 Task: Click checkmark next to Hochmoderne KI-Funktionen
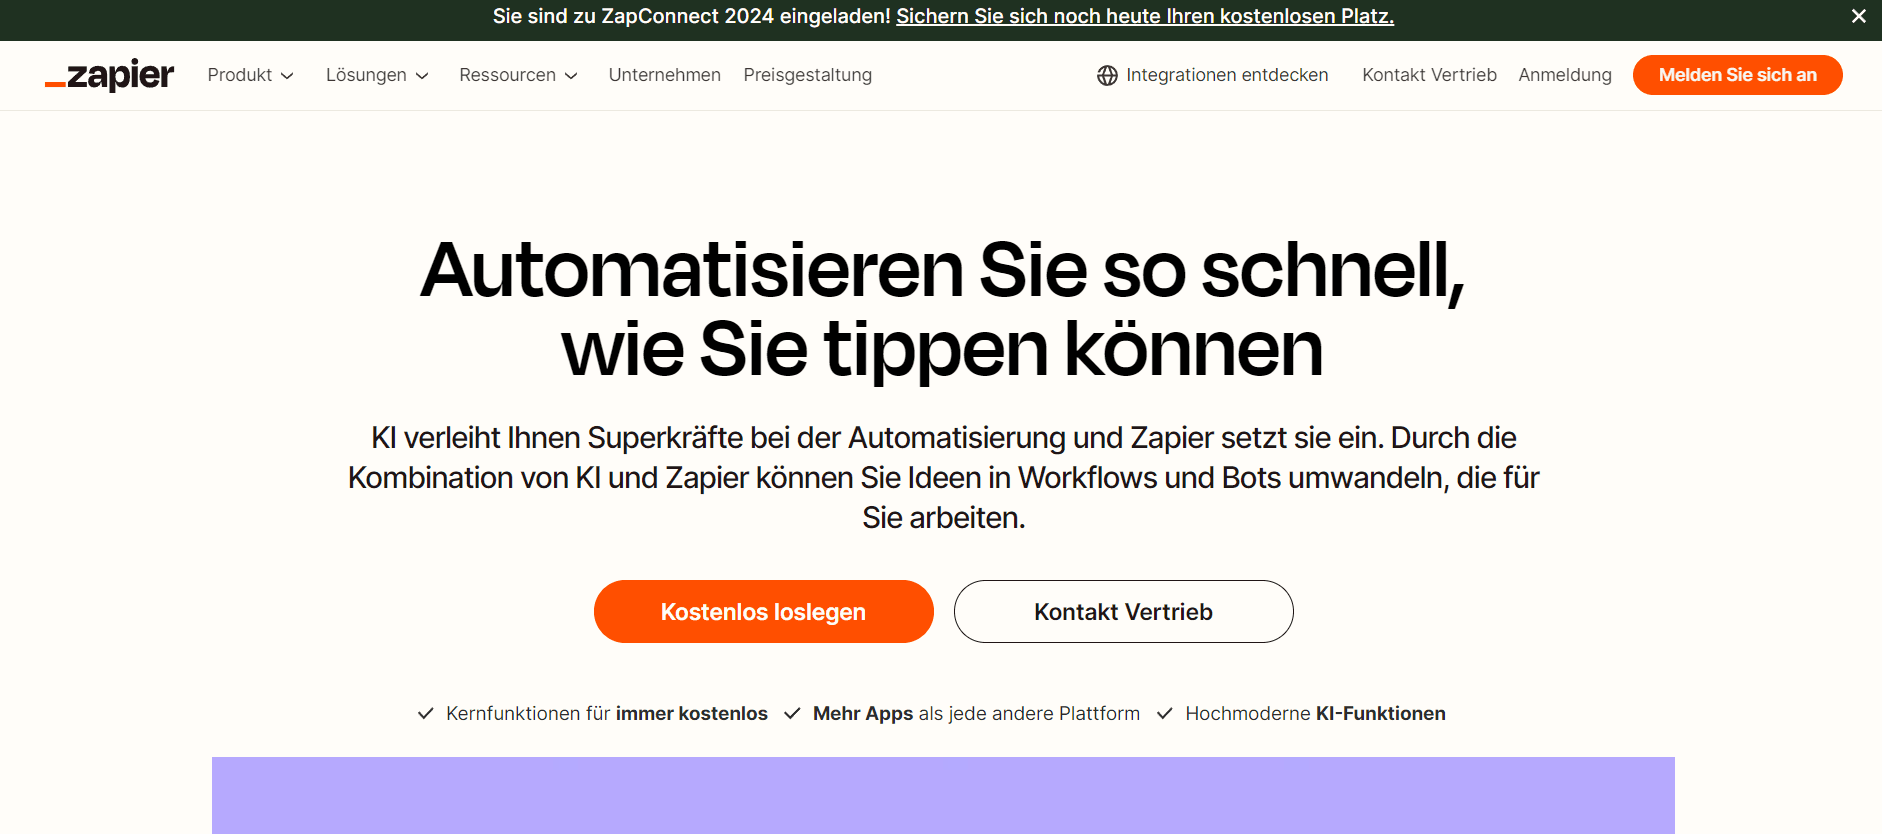[1165, 713]
